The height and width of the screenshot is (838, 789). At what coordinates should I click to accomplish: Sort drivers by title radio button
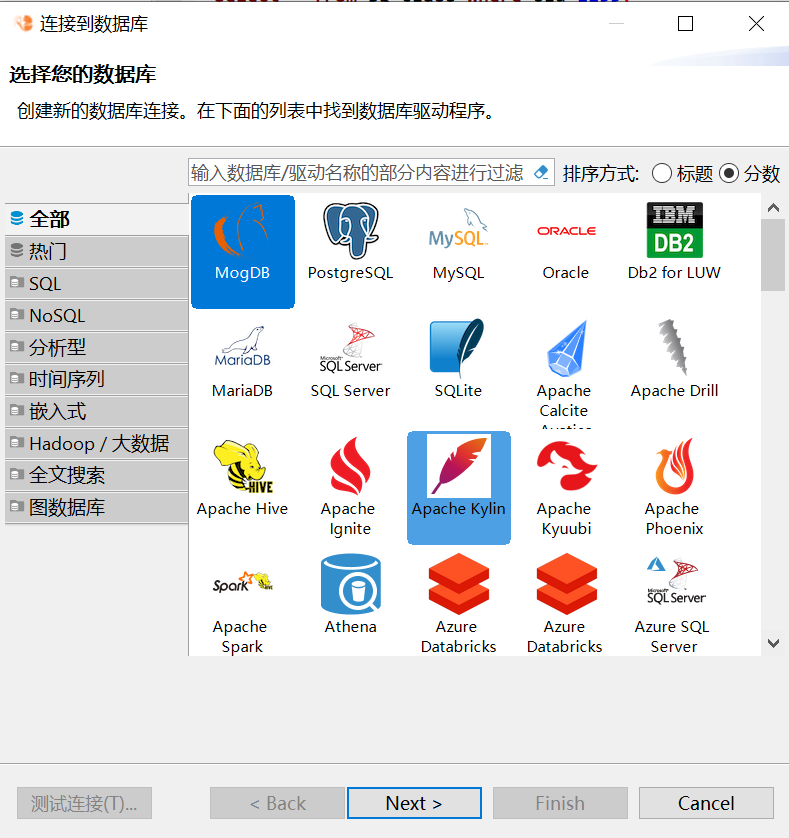(x=662, y=174)
